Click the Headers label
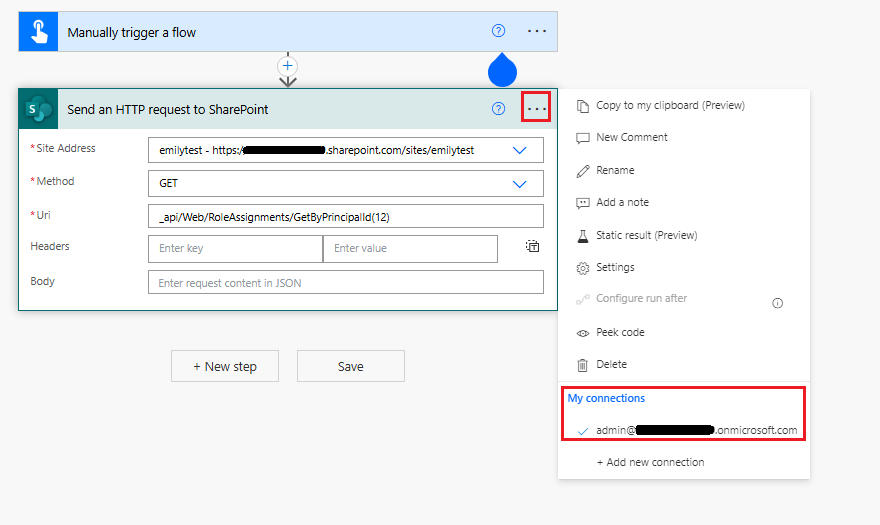This screenshot has height=525, width=880. point(50,246)
